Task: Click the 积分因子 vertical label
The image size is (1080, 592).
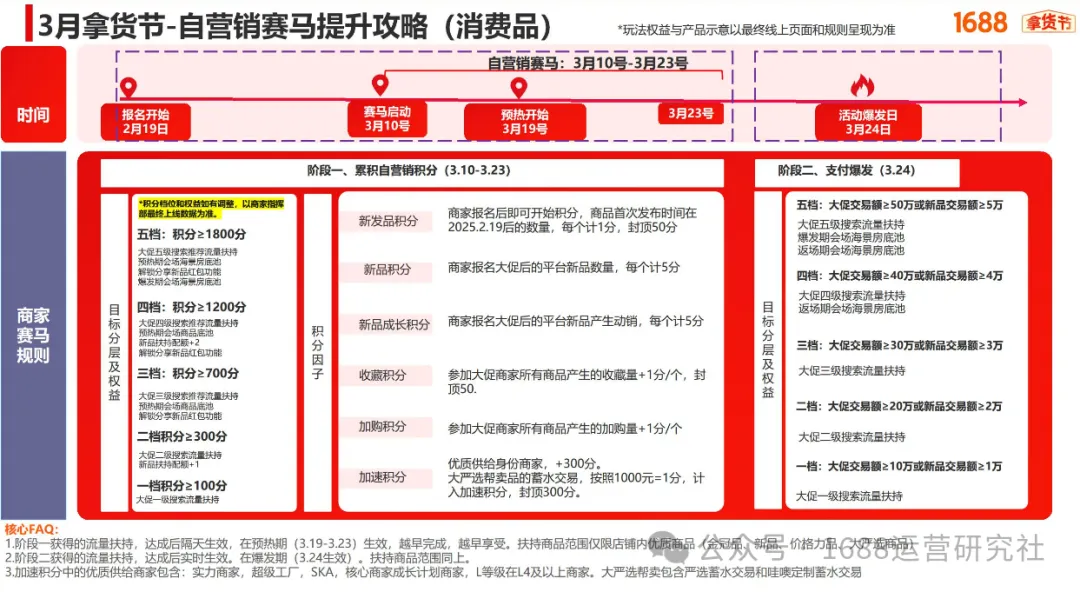Action: tap(318, 352)
